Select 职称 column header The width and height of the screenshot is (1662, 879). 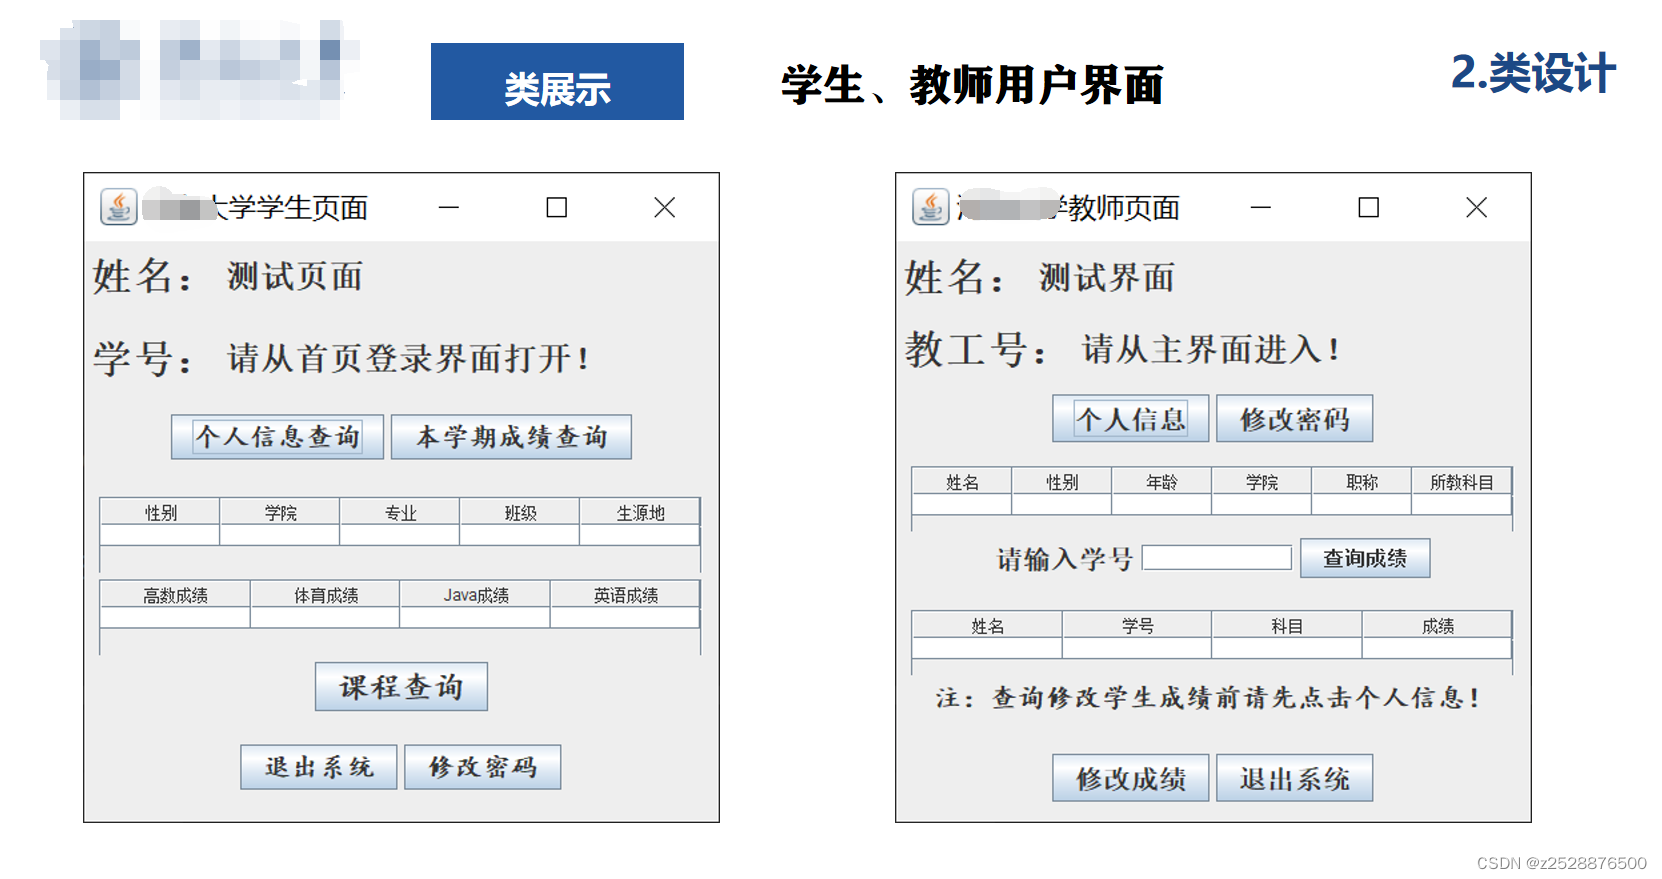(1362, 482)
